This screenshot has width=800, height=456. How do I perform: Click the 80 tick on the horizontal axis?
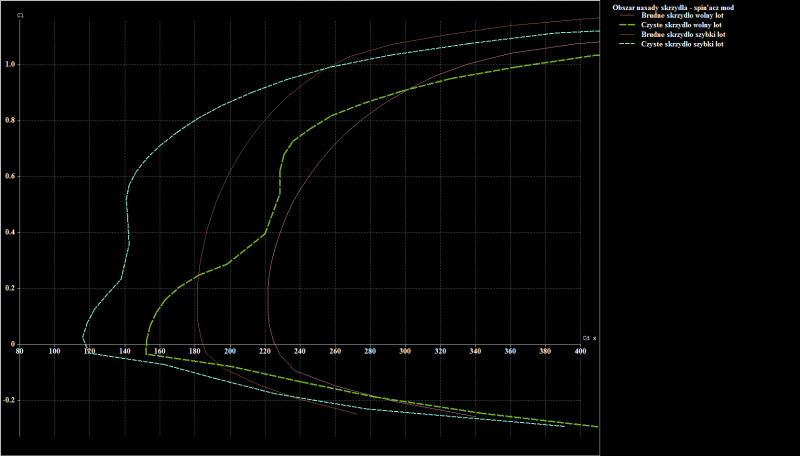(19, 351)
